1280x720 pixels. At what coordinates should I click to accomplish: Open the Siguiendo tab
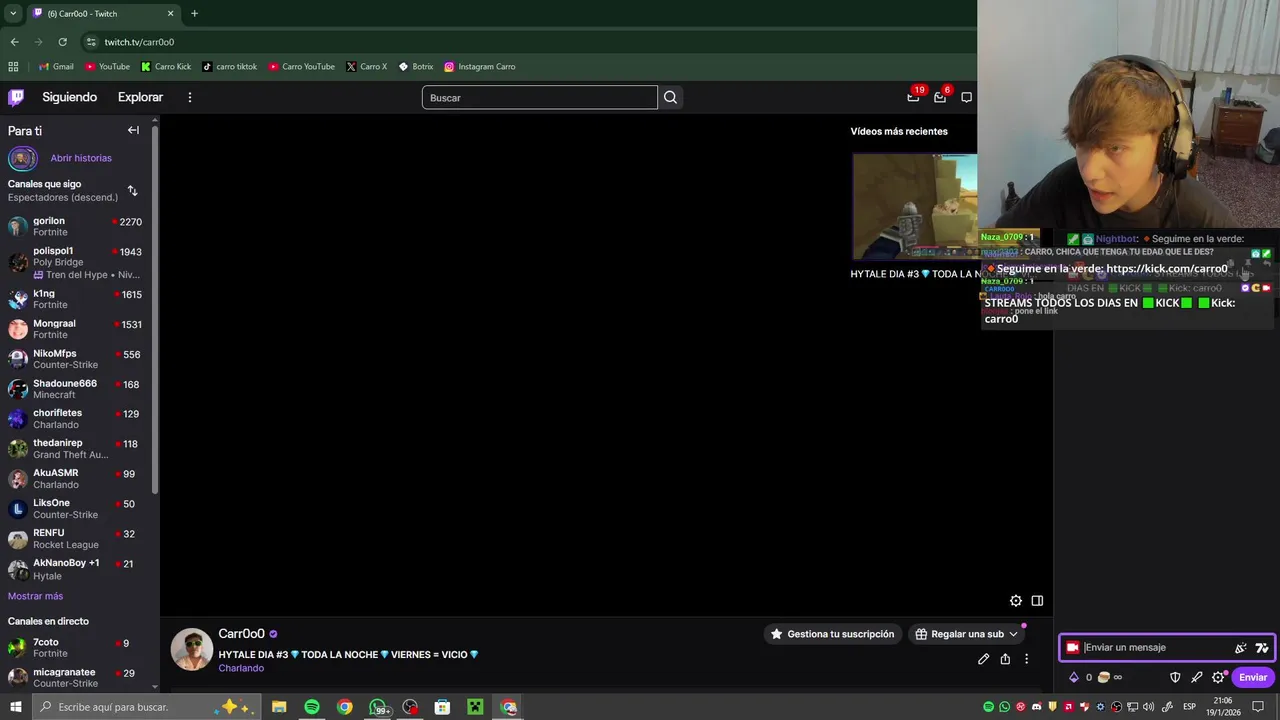click(x=69, y=97)
